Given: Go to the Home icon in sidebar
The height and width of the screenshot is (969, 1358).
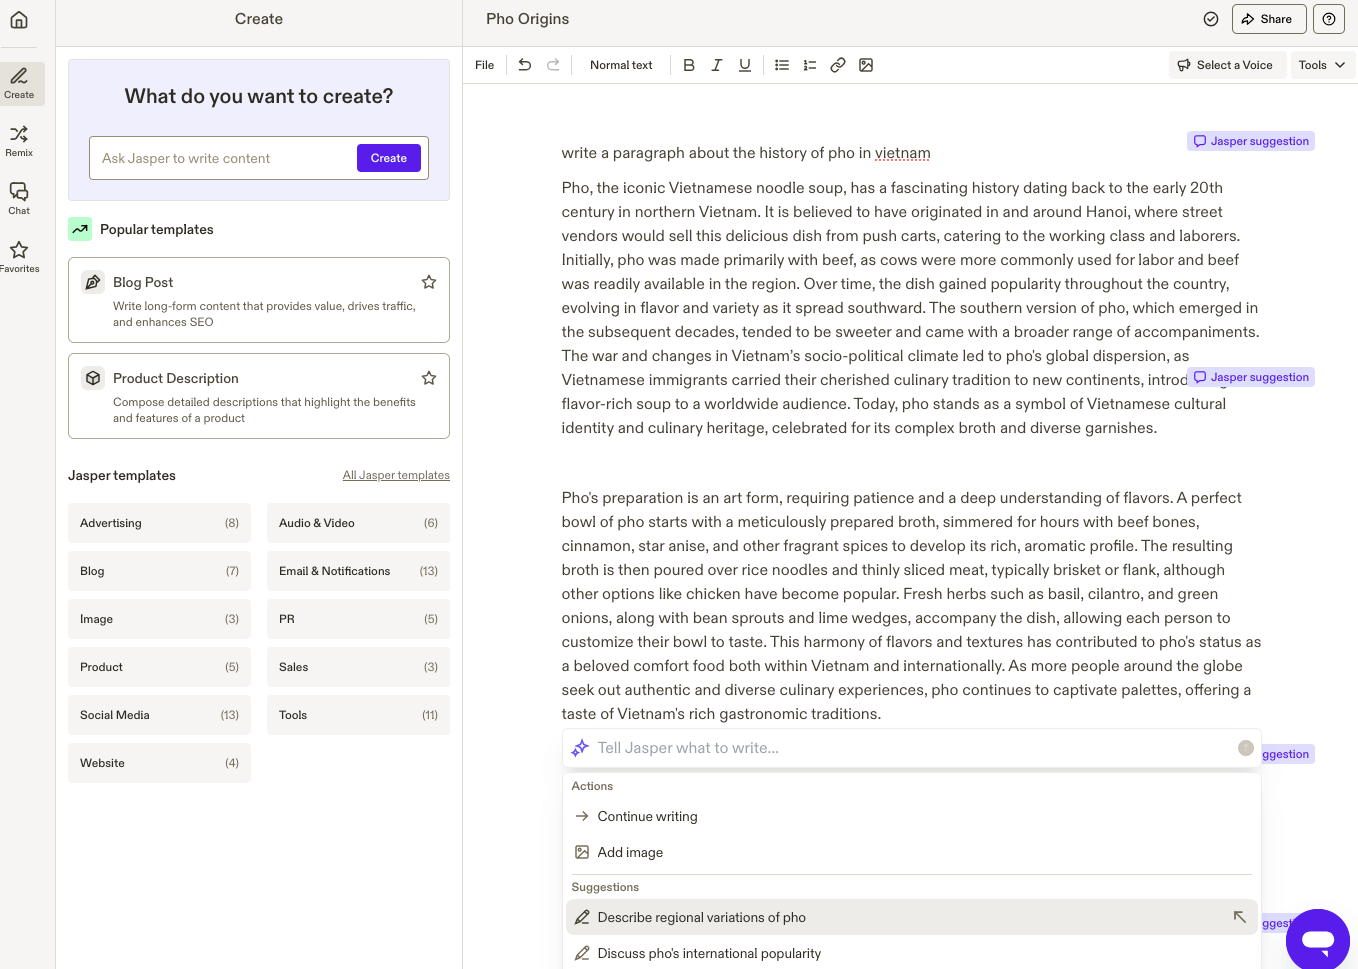Looking at the screenshot, I should 19,19.
